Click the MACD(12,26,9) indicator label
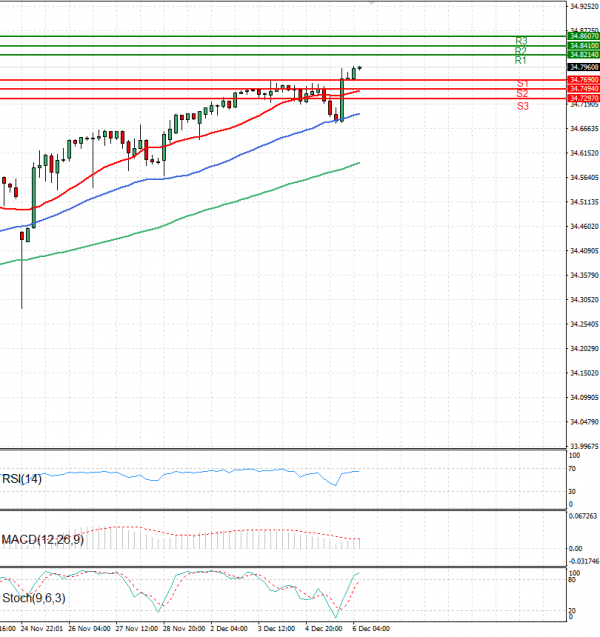This screenshot has height=637, width=600. [x=44, y=540]
